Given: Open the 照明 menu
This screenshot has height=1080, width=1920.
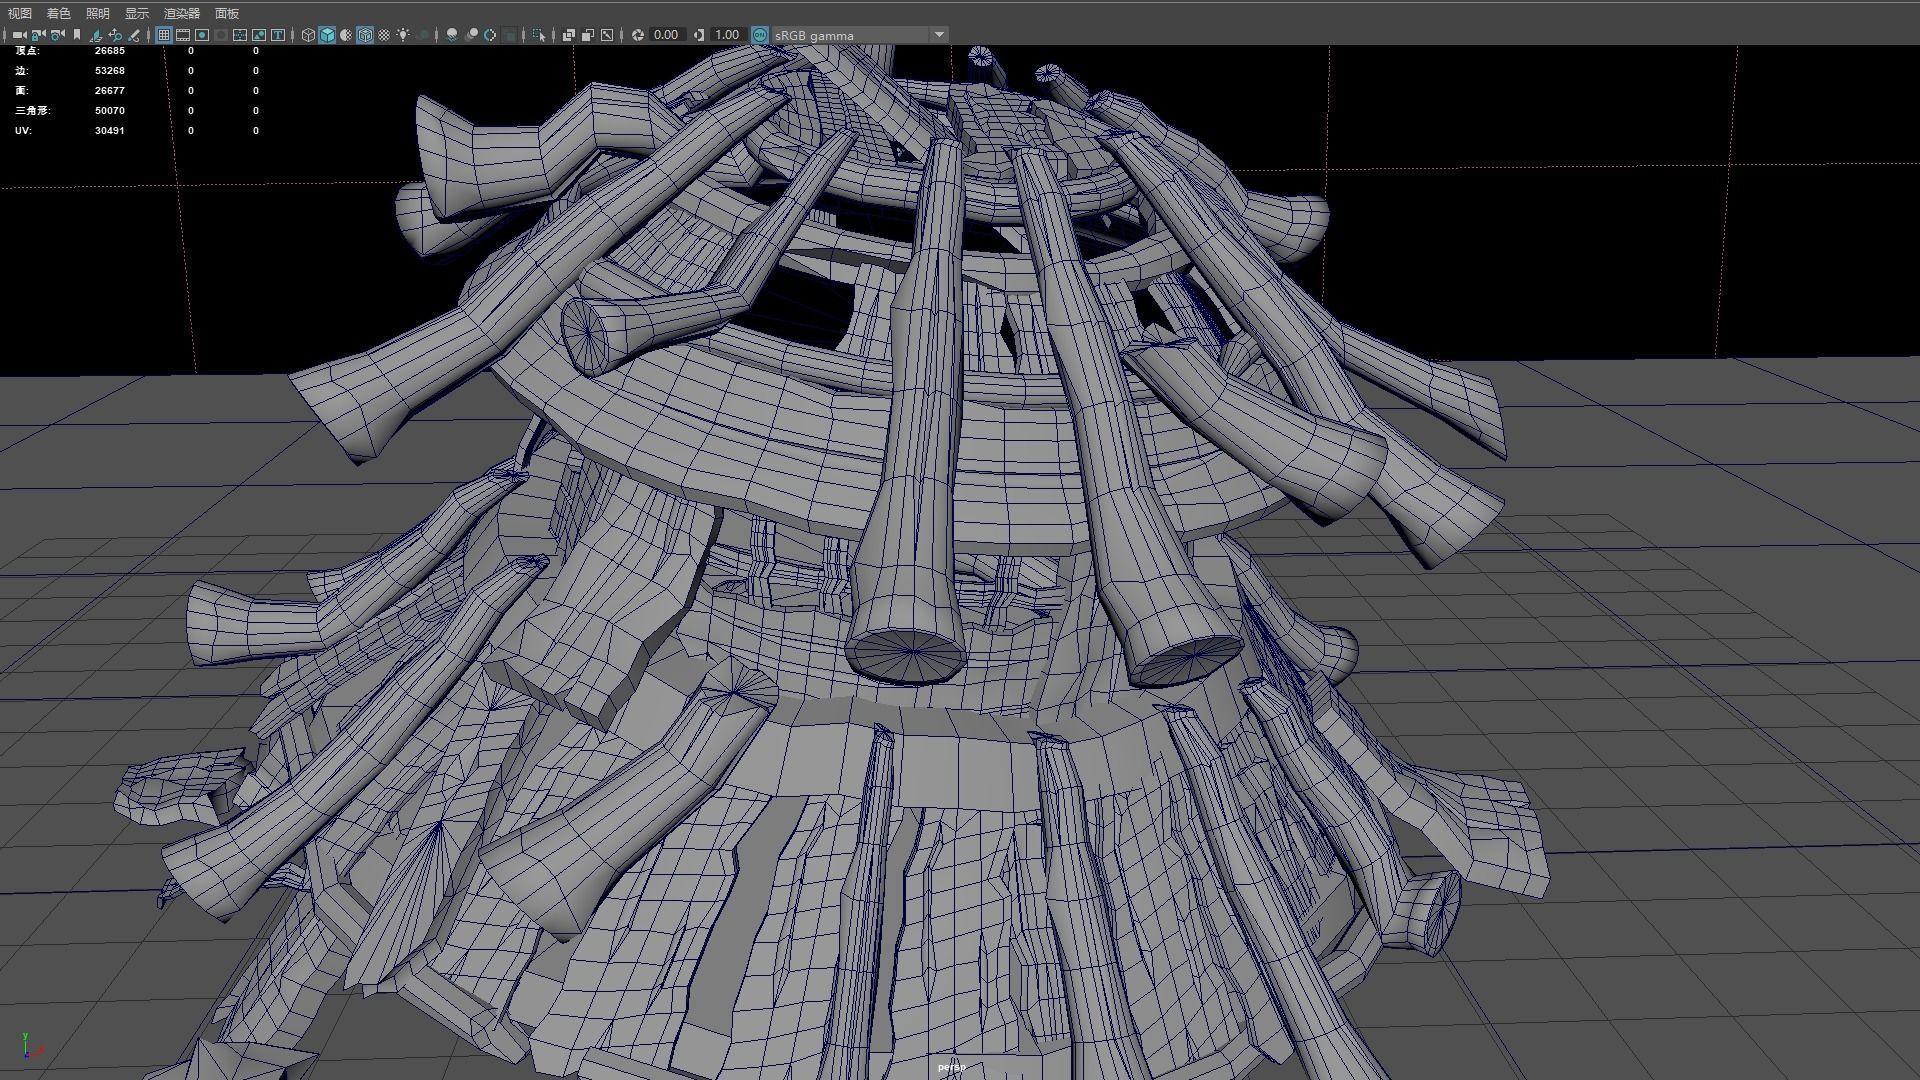Looking at the screenshot, I should click(x=98, y=13).
